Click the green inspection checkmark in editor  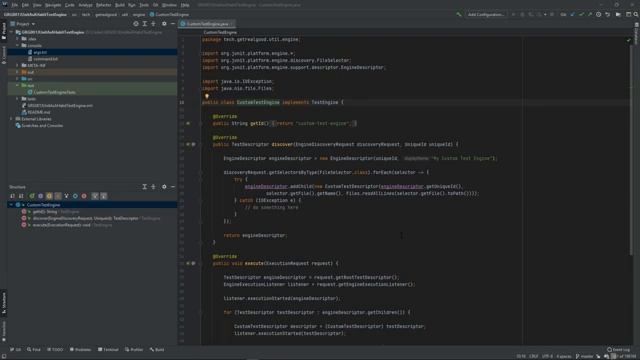coord(629,40)
